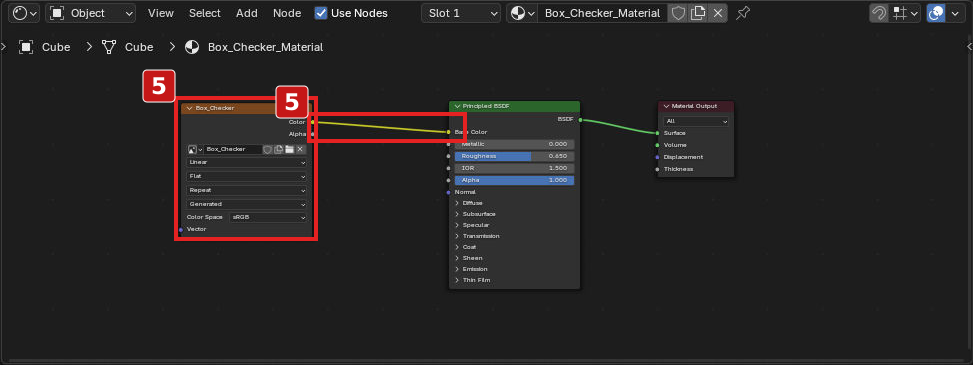Viewport: 973px width, 365px height.
Task: Toggle the Use Nodes checkbox
Action: pos(321,13)
